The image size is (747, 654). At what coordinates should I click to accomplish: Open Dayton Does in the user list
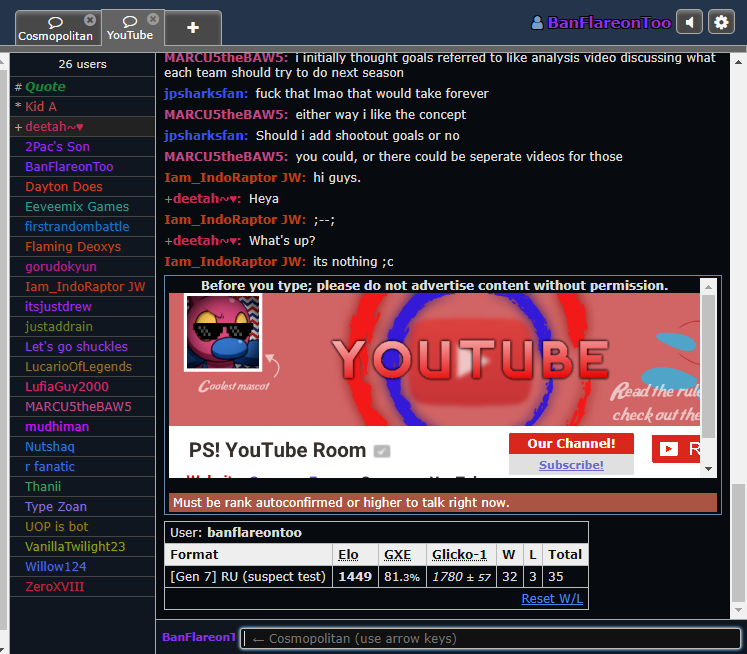[x=82, y=187]
